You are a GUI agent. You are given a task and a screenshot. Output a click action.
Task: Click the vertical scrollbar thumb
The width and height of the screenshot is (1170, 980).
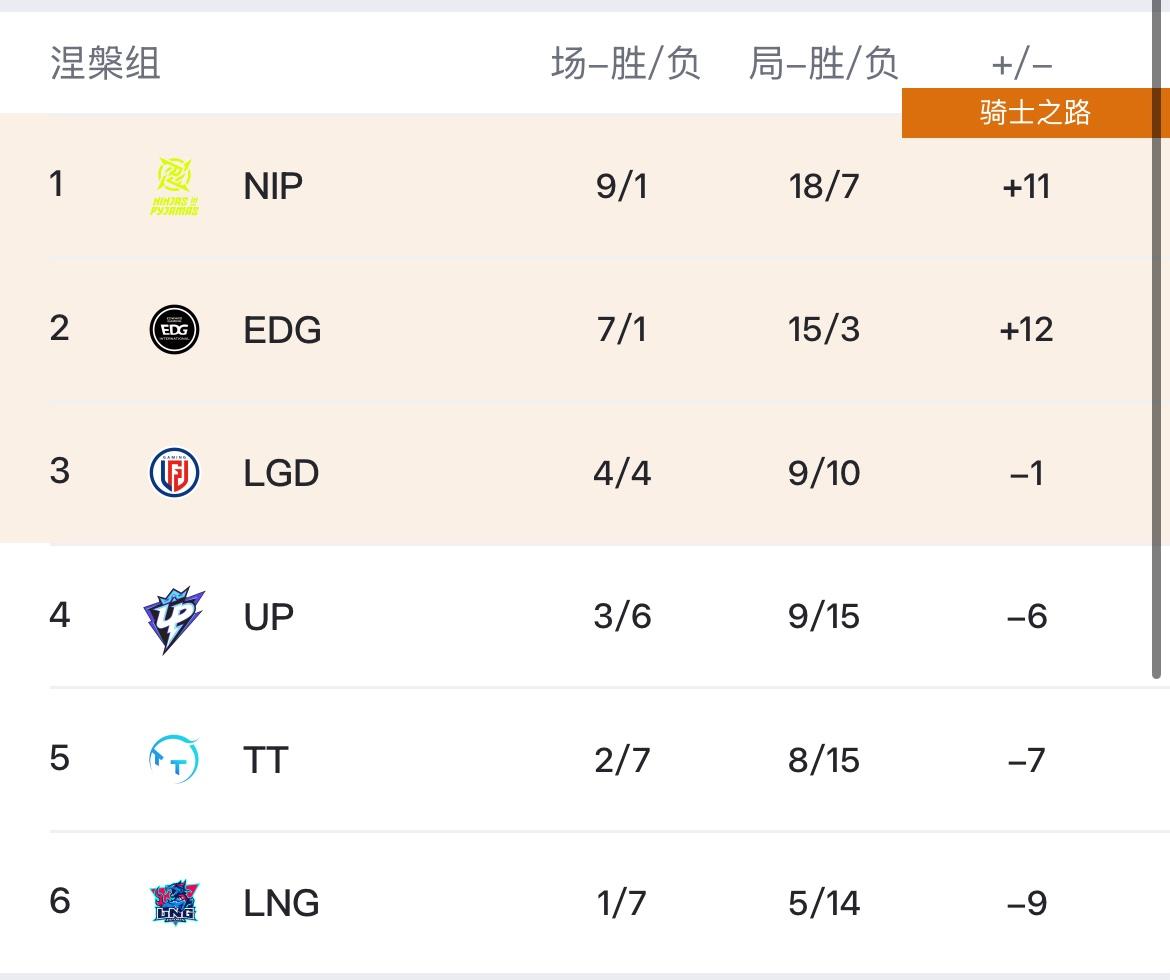click(x=1157, y=340)
